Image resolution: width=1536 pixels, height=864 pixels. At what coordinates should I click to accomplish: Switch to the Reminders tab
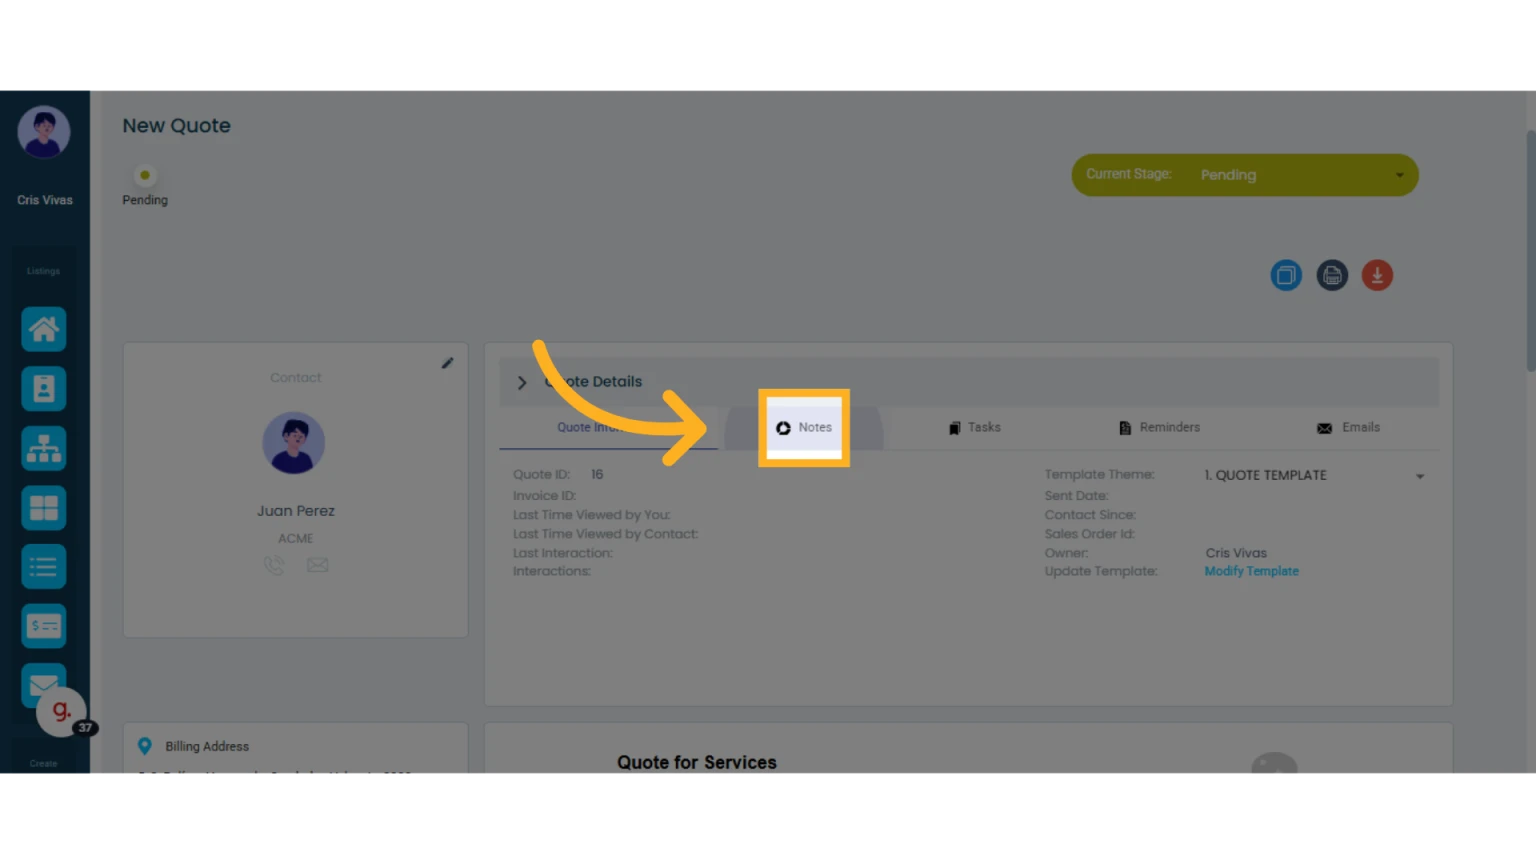[1159, 427]
